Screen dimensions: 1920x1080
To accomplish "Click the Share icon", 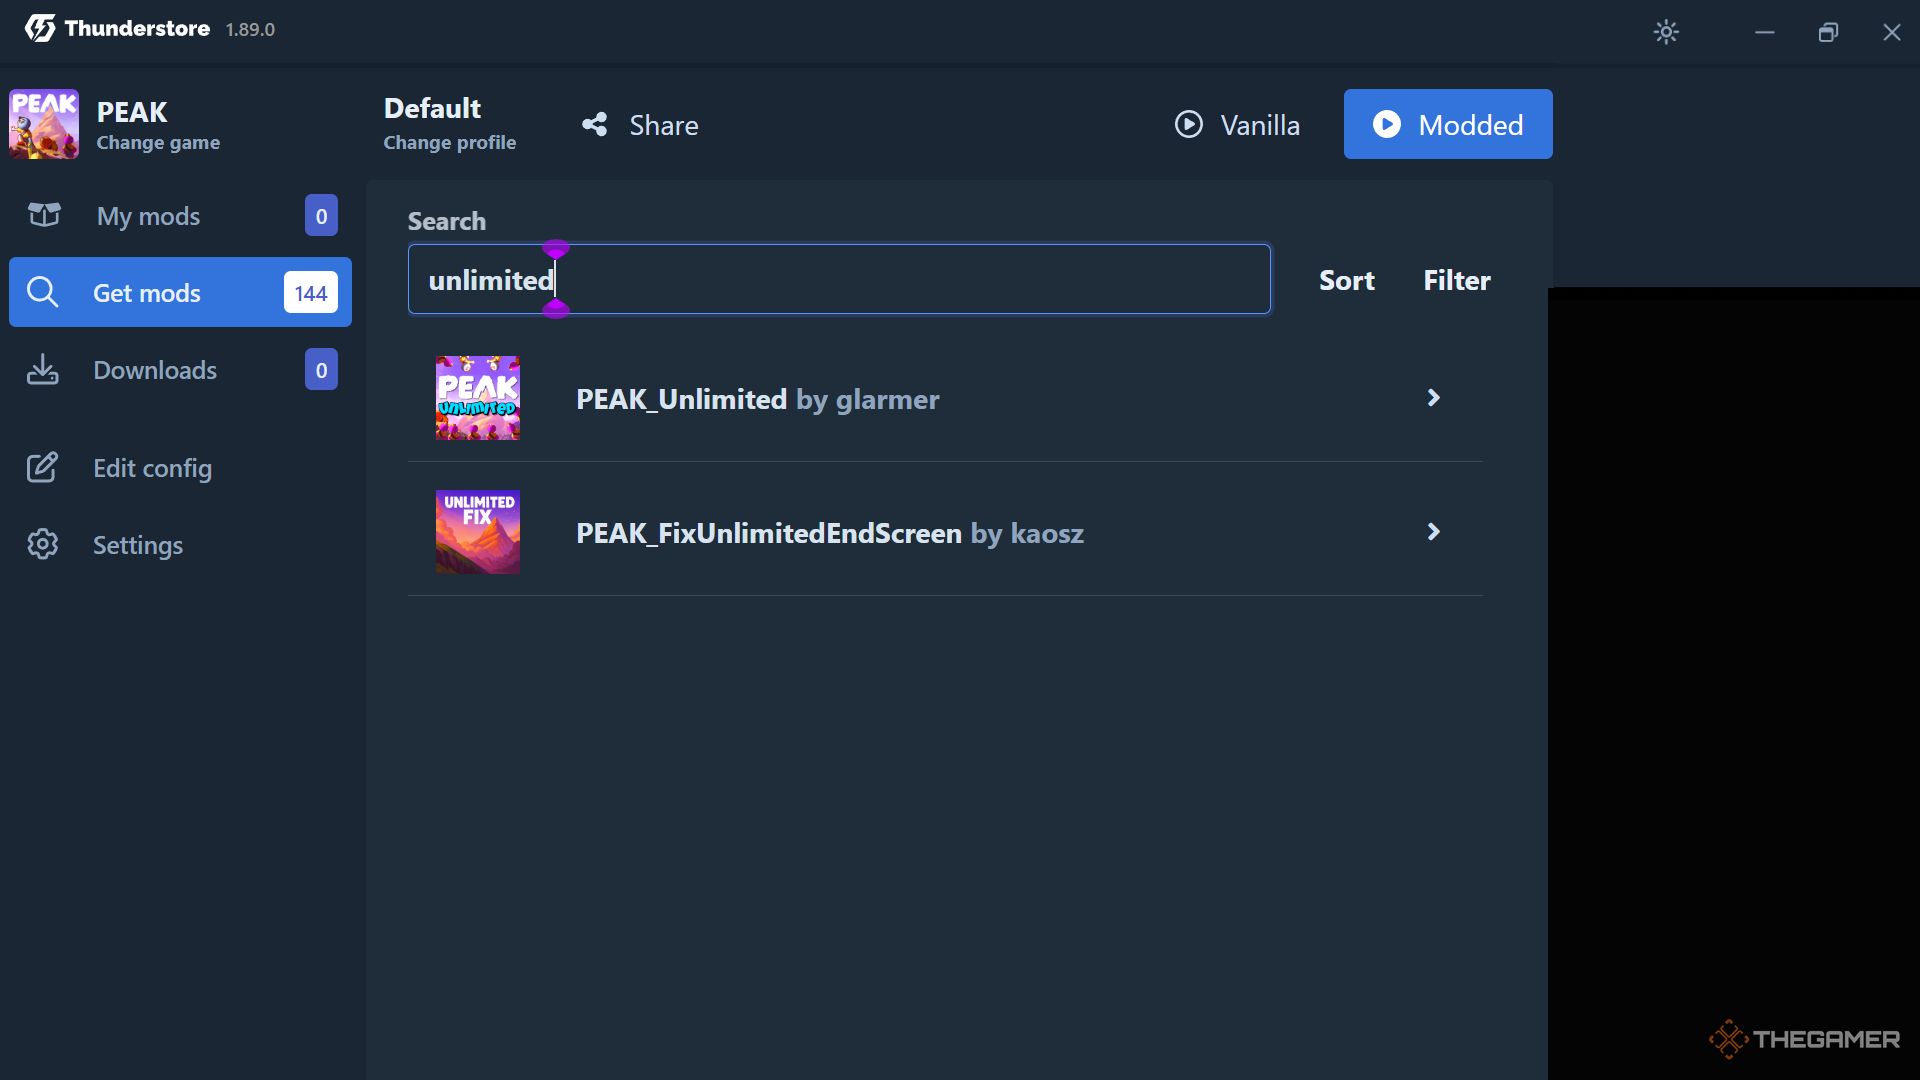I will tap(595, 125).
